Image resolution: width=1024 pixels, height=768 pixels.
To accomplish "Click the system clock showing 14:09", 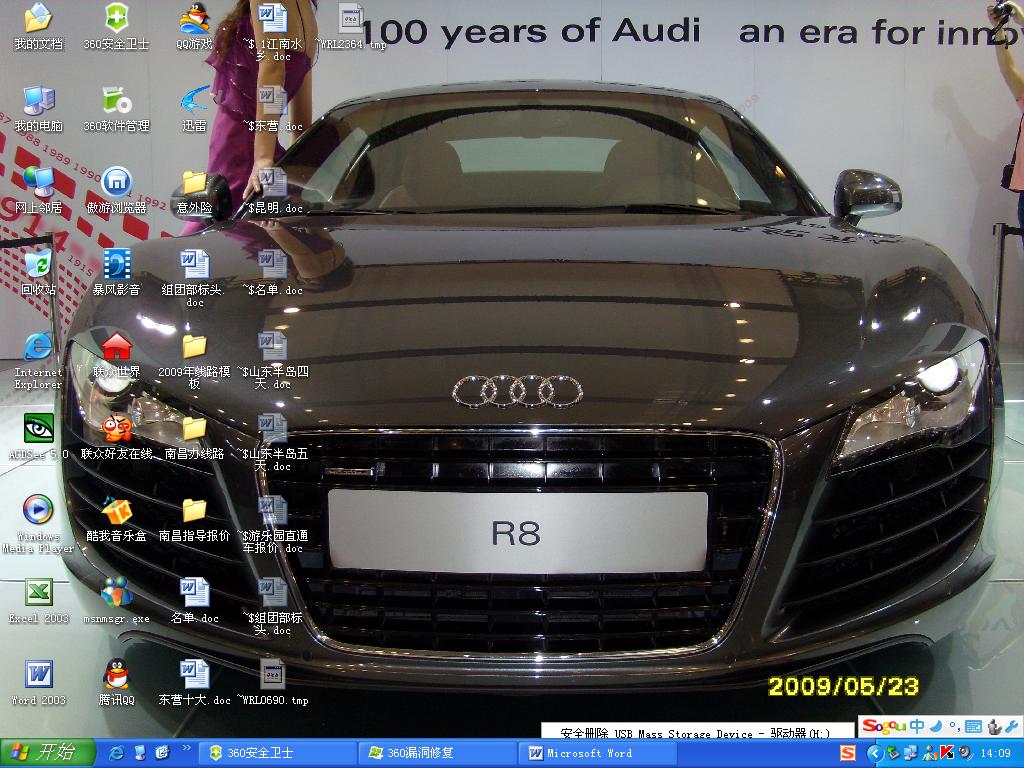I will pyautogui.click(x=995, y=753).
